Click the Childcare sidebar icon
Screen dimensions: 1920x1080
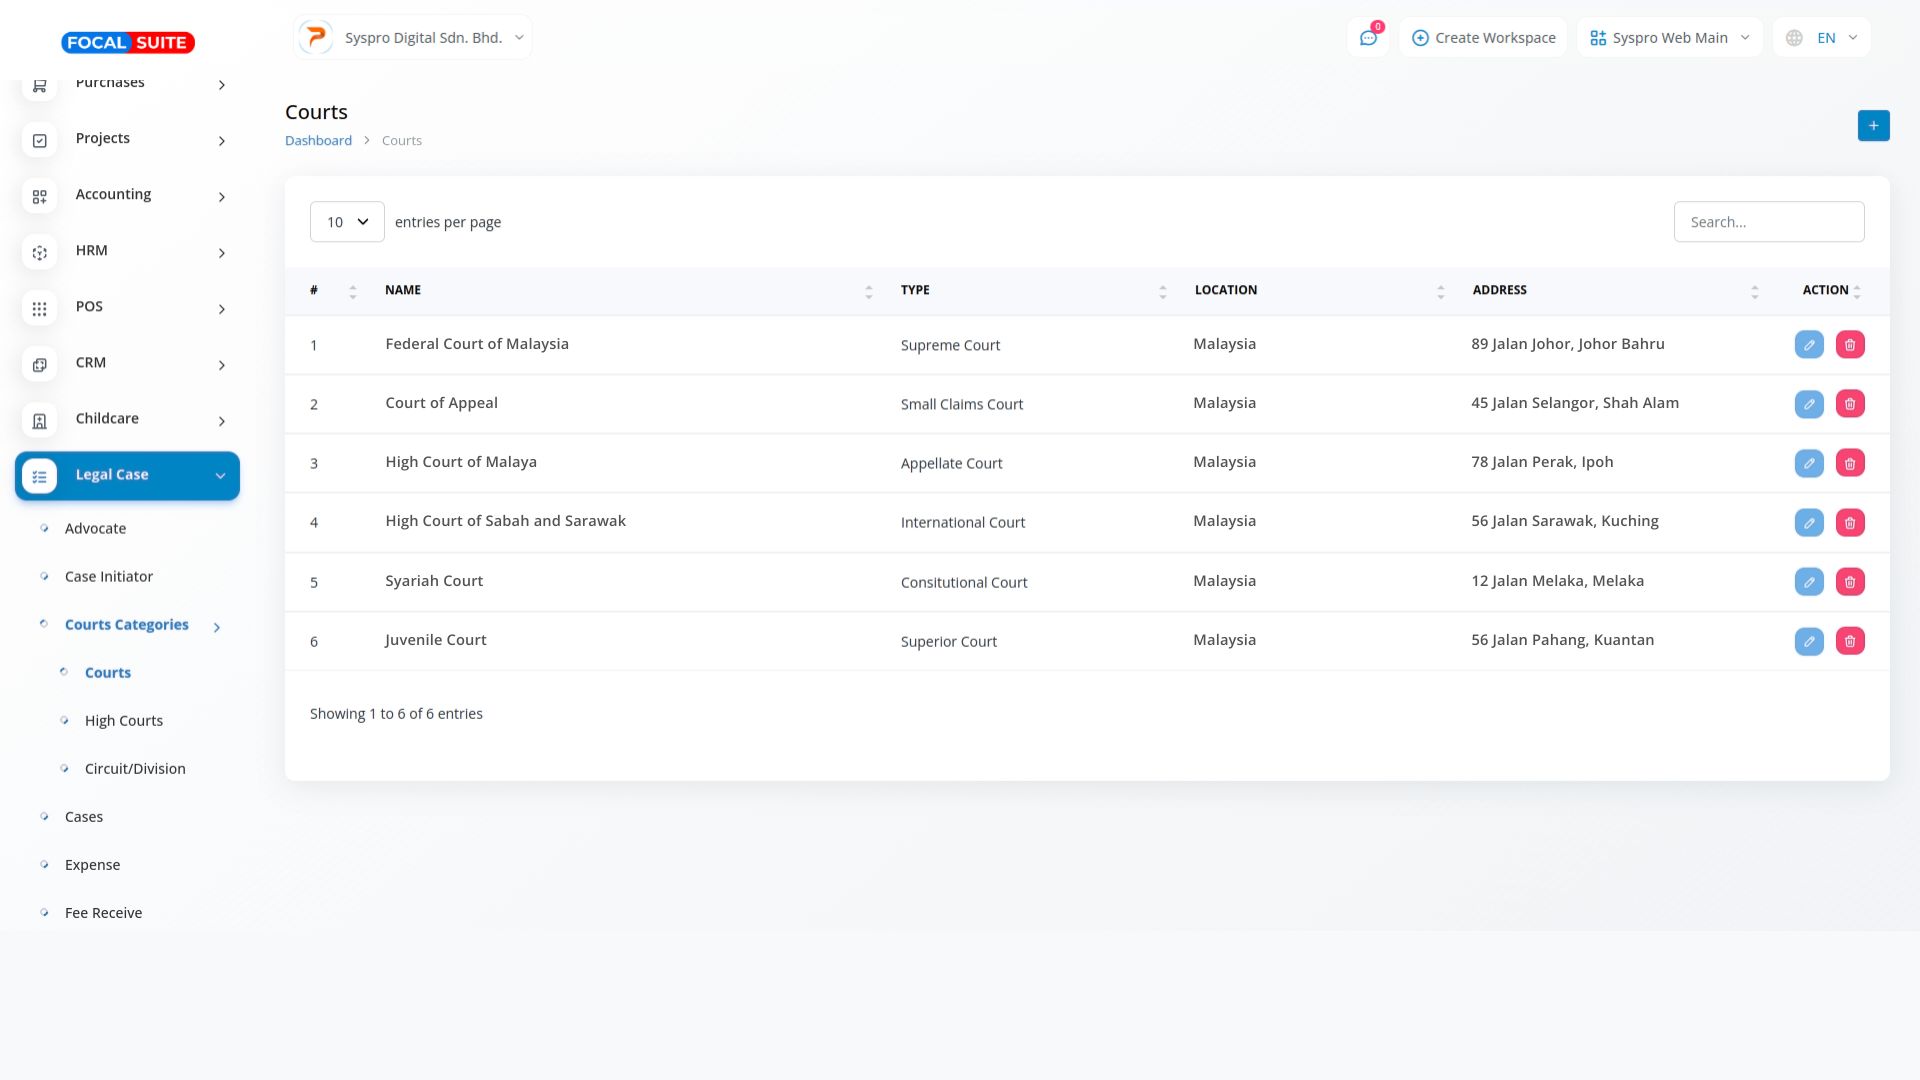click(x=40, y=421)
